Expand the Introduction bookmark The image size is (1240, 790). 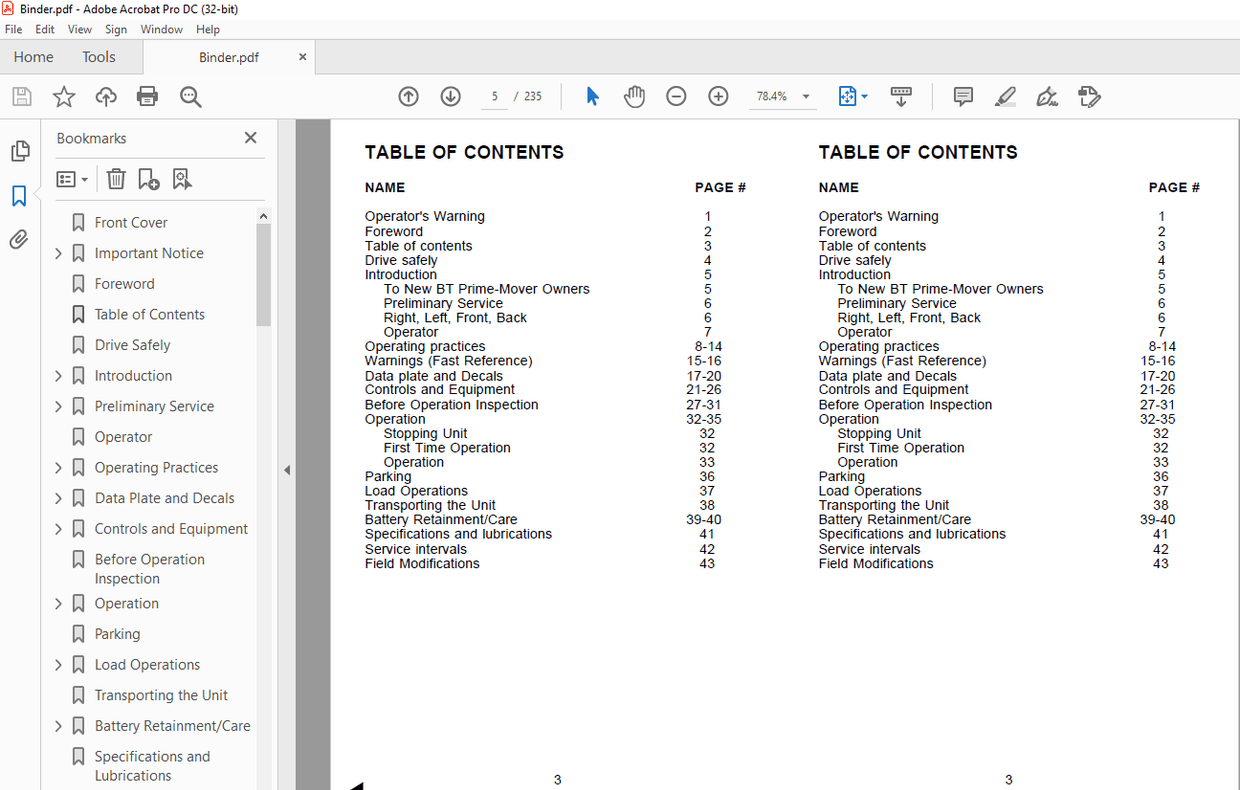[x=58, y=376]
